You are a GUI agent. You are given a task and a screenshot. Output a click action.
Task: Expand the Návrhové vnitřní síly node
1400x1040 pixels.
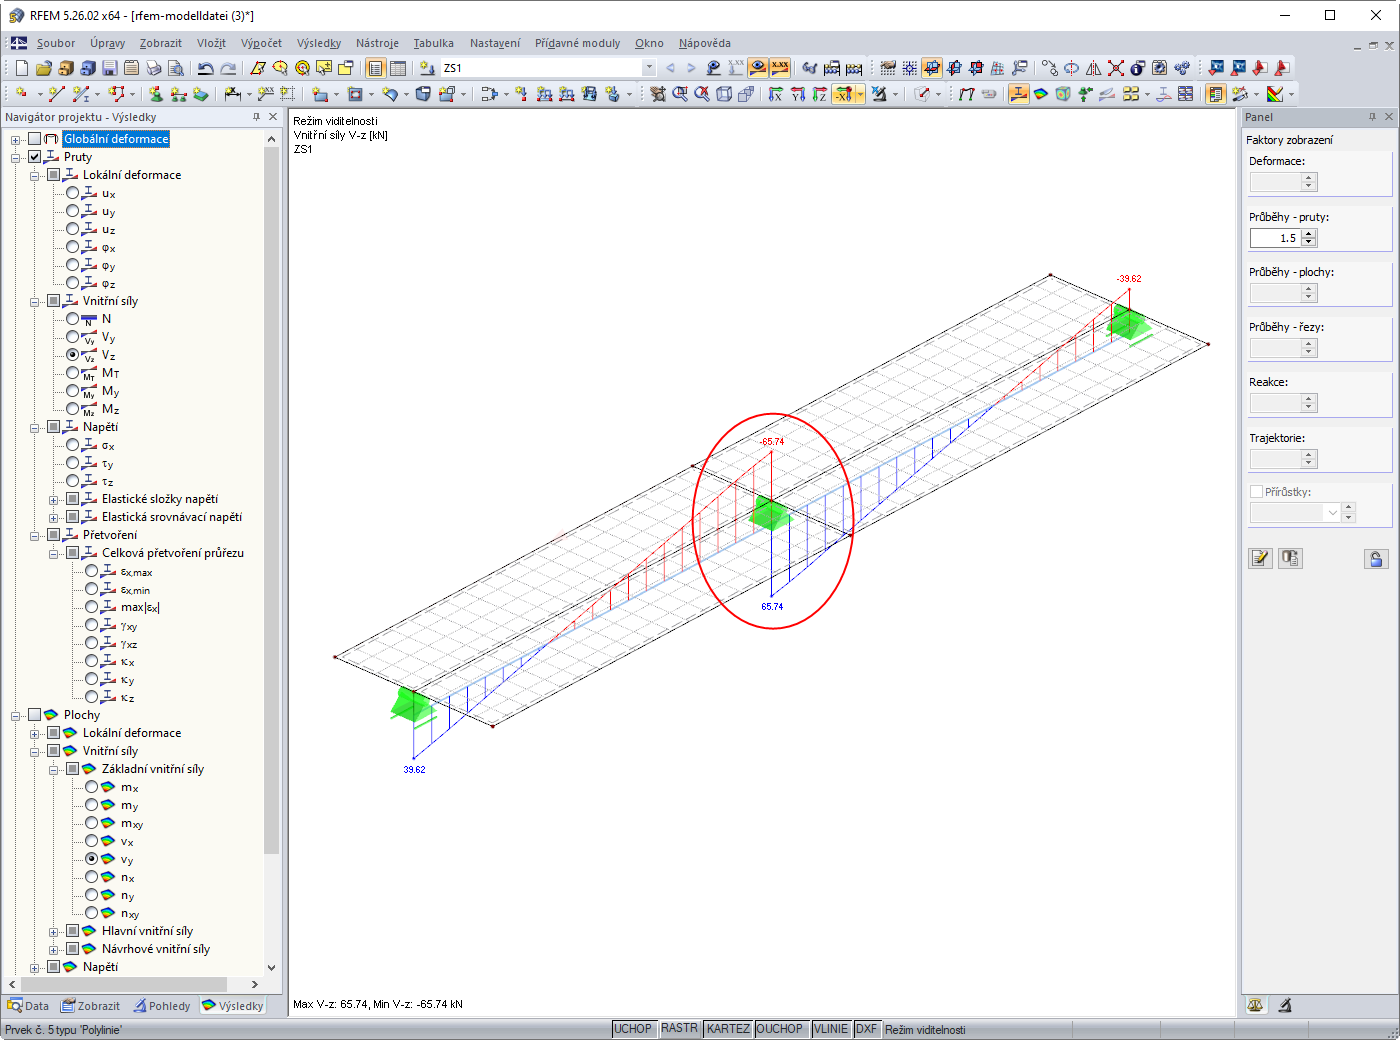(x=53, y=949)
